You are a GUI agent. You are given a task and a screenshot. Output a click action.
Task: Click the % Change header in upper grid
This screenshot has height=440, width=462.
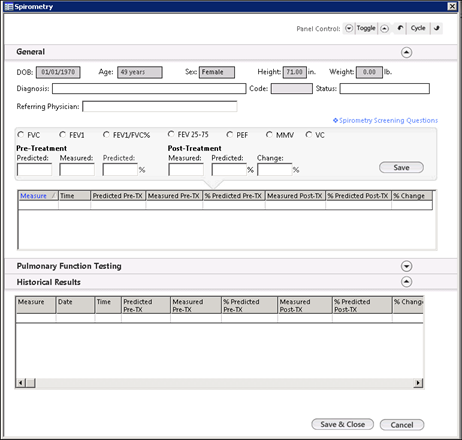pyautogui.click(x=412, y=196)
